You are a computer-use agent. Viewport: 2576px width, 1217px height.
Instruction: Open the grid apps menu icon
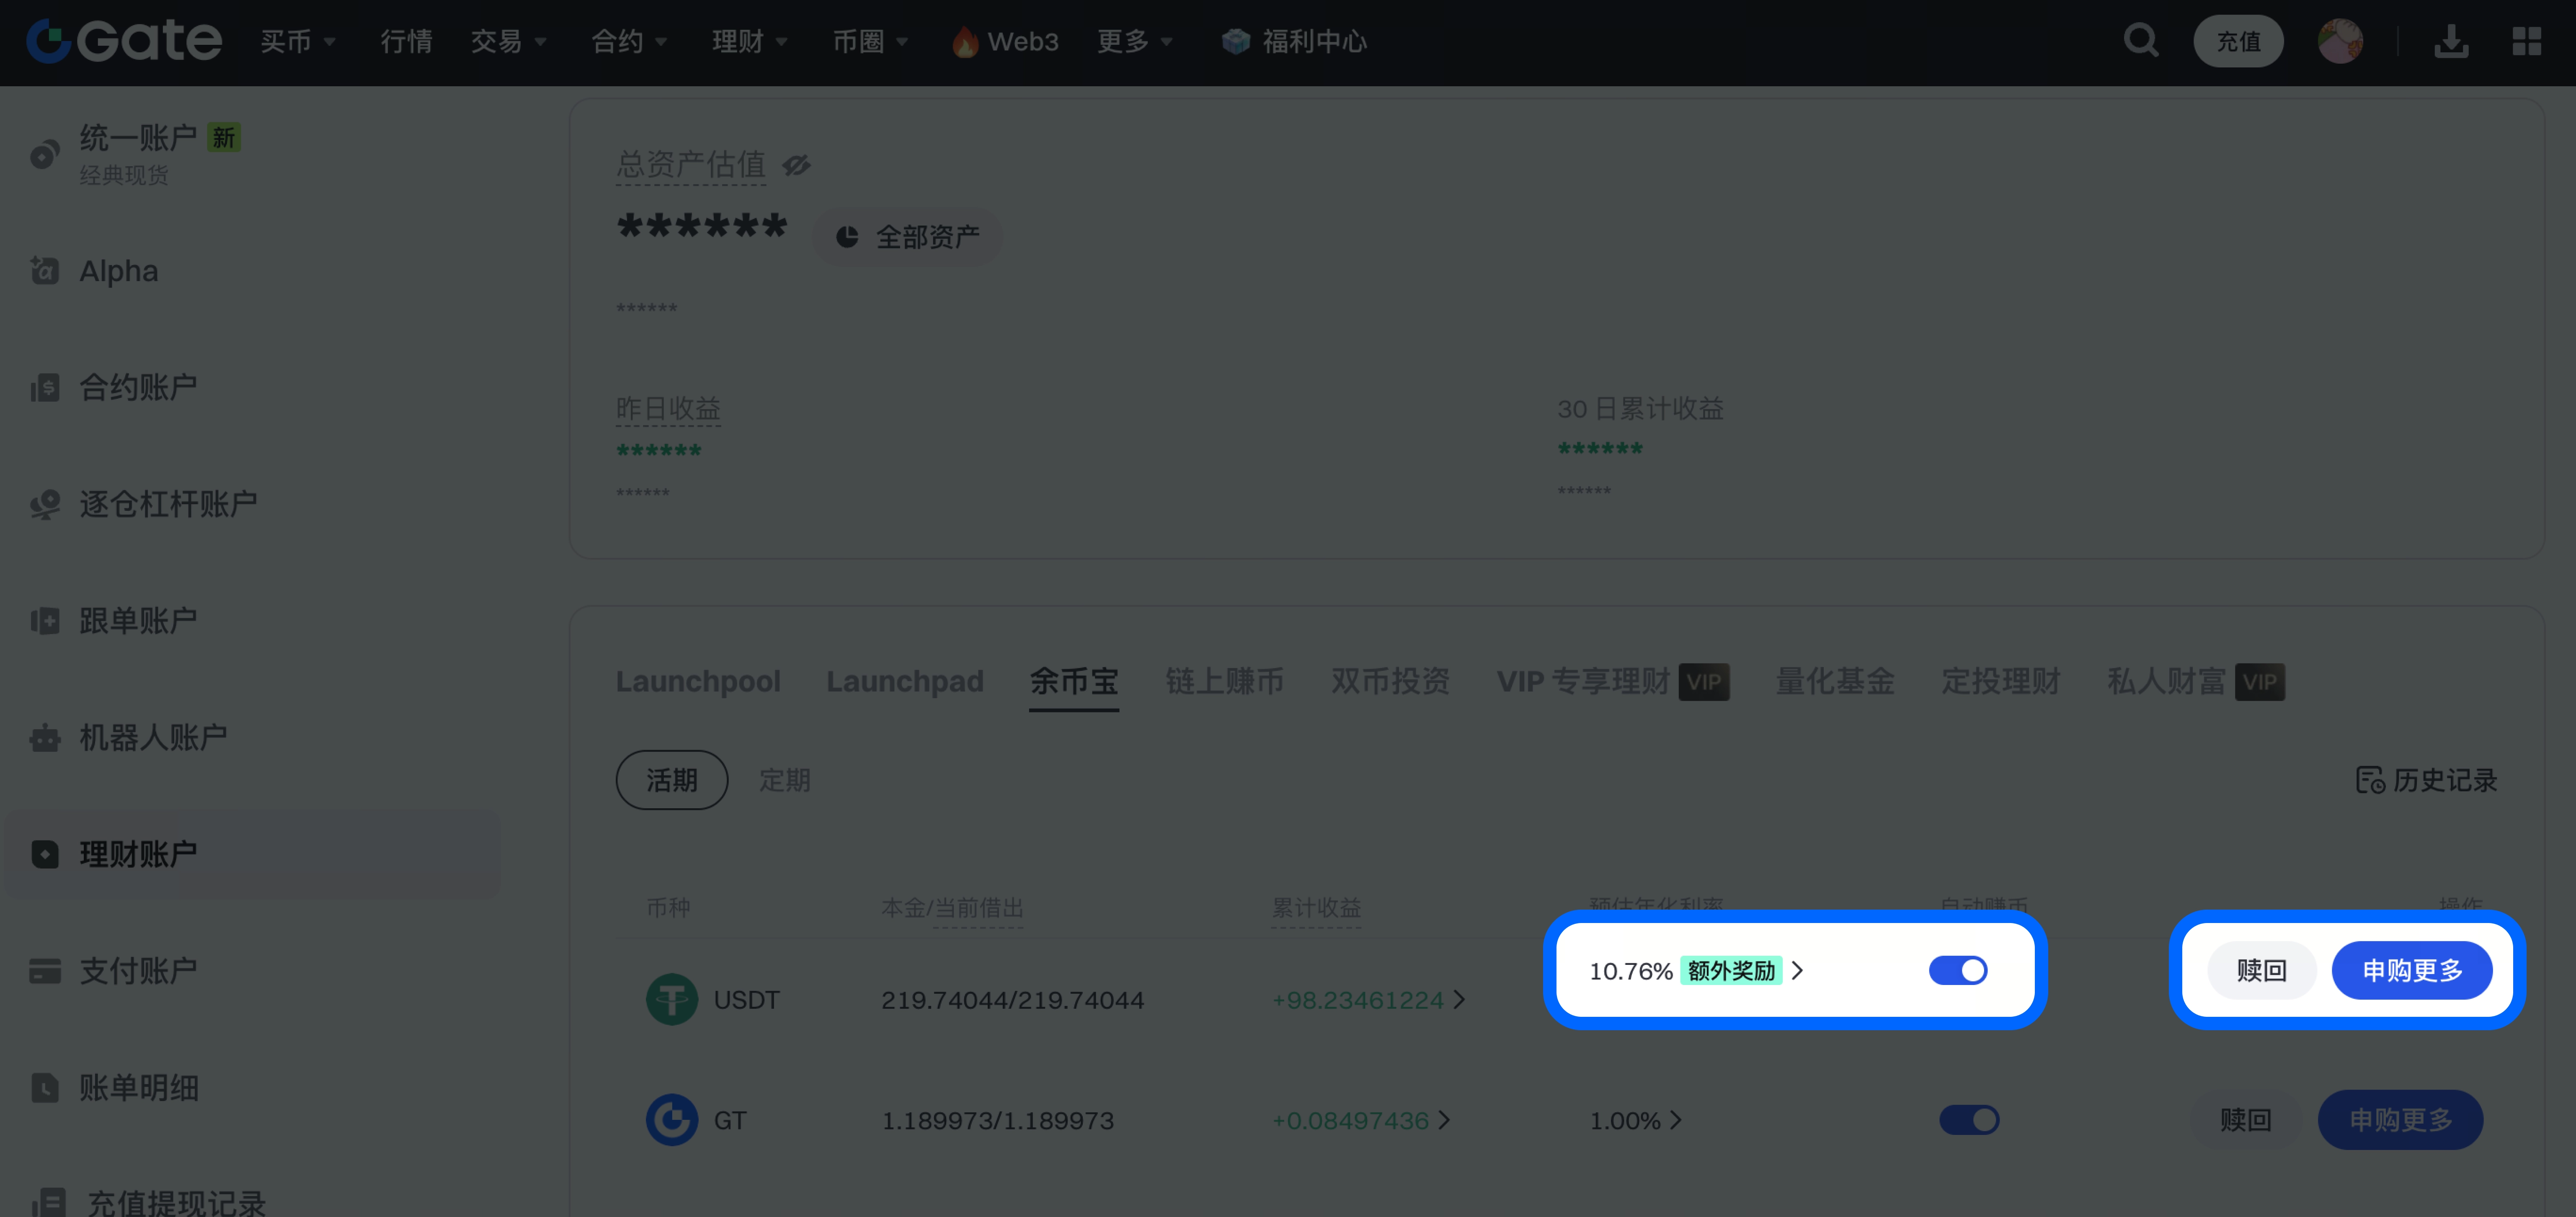pos(2526,41)
